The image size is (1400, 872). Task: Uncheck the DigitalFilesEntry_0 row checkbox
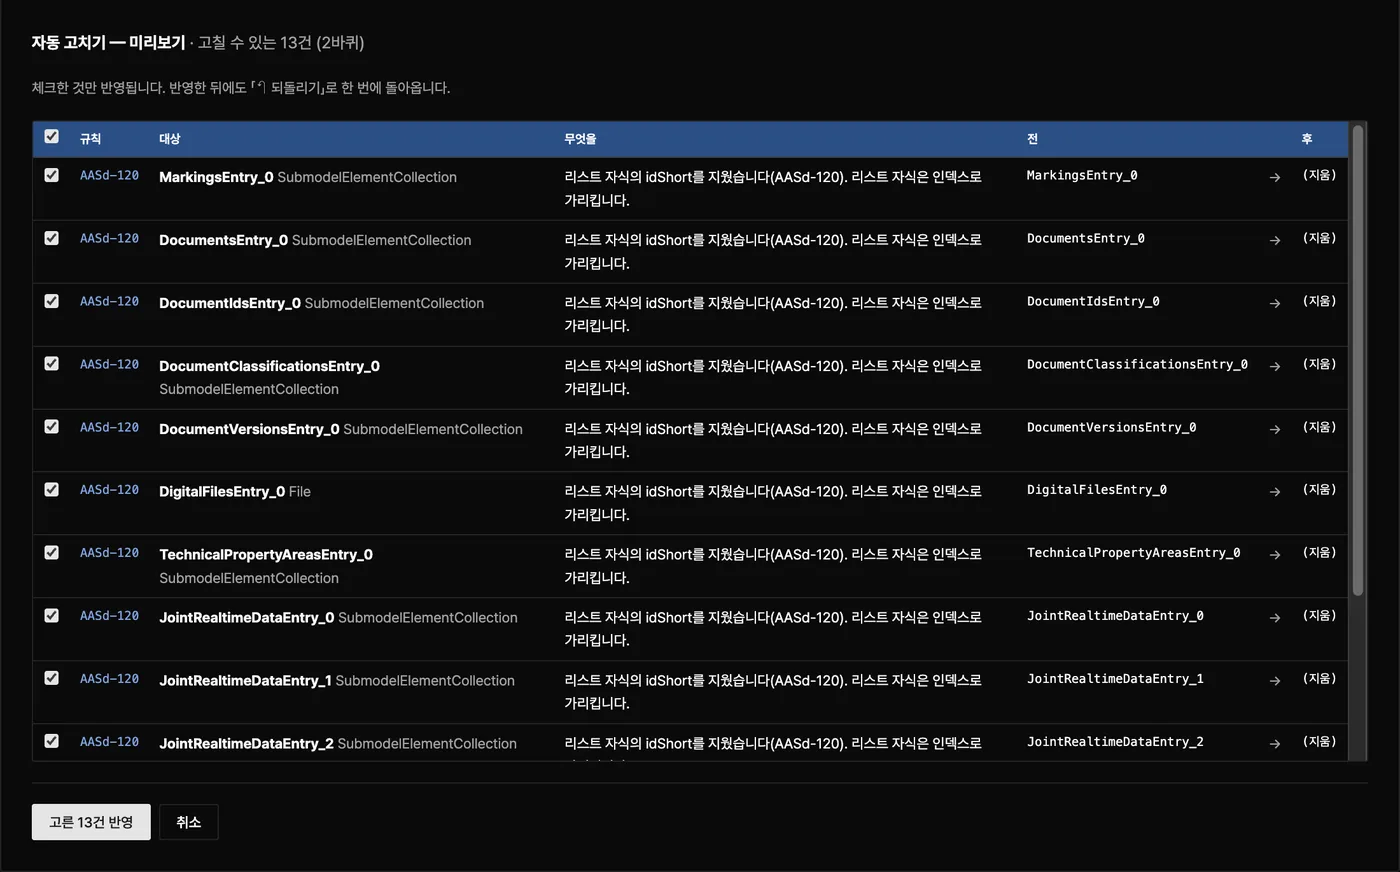[52, 490]
